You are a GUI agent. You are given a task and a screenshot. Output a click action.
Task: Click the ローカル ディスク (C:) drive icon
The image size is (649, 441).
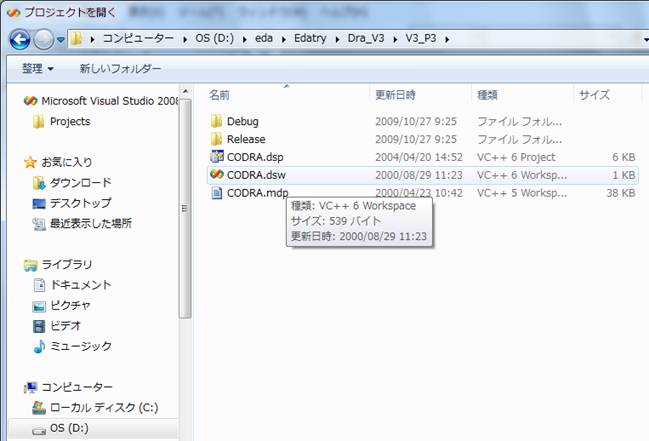click(x=39, y=408)
